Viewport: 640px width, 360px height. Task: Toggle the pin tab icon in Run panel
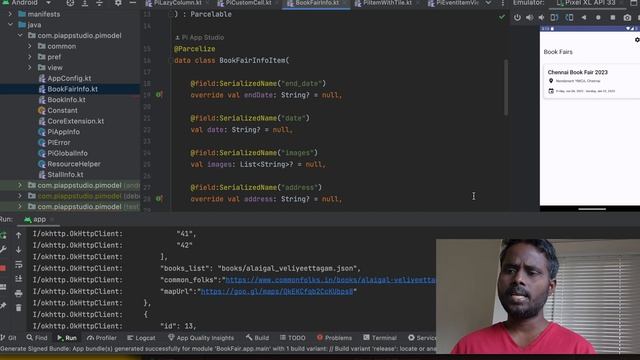(x=3, y=306)
